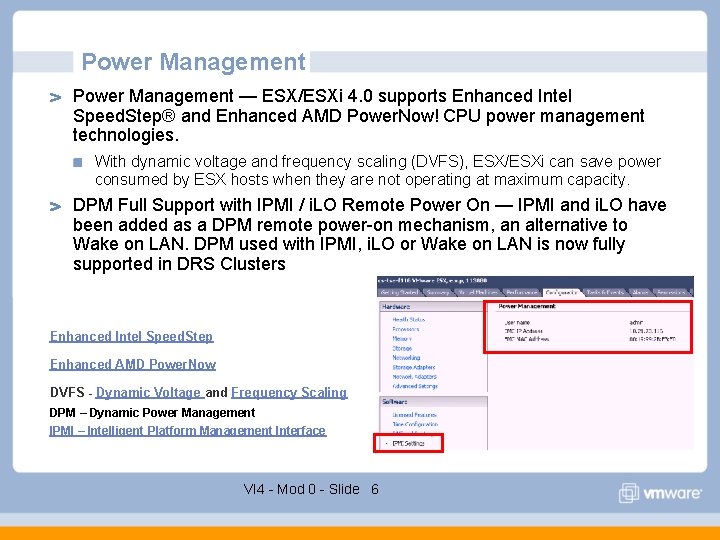Open Memory under Hardware
This screenshot has width=720, height=540.
click(402, 339)
